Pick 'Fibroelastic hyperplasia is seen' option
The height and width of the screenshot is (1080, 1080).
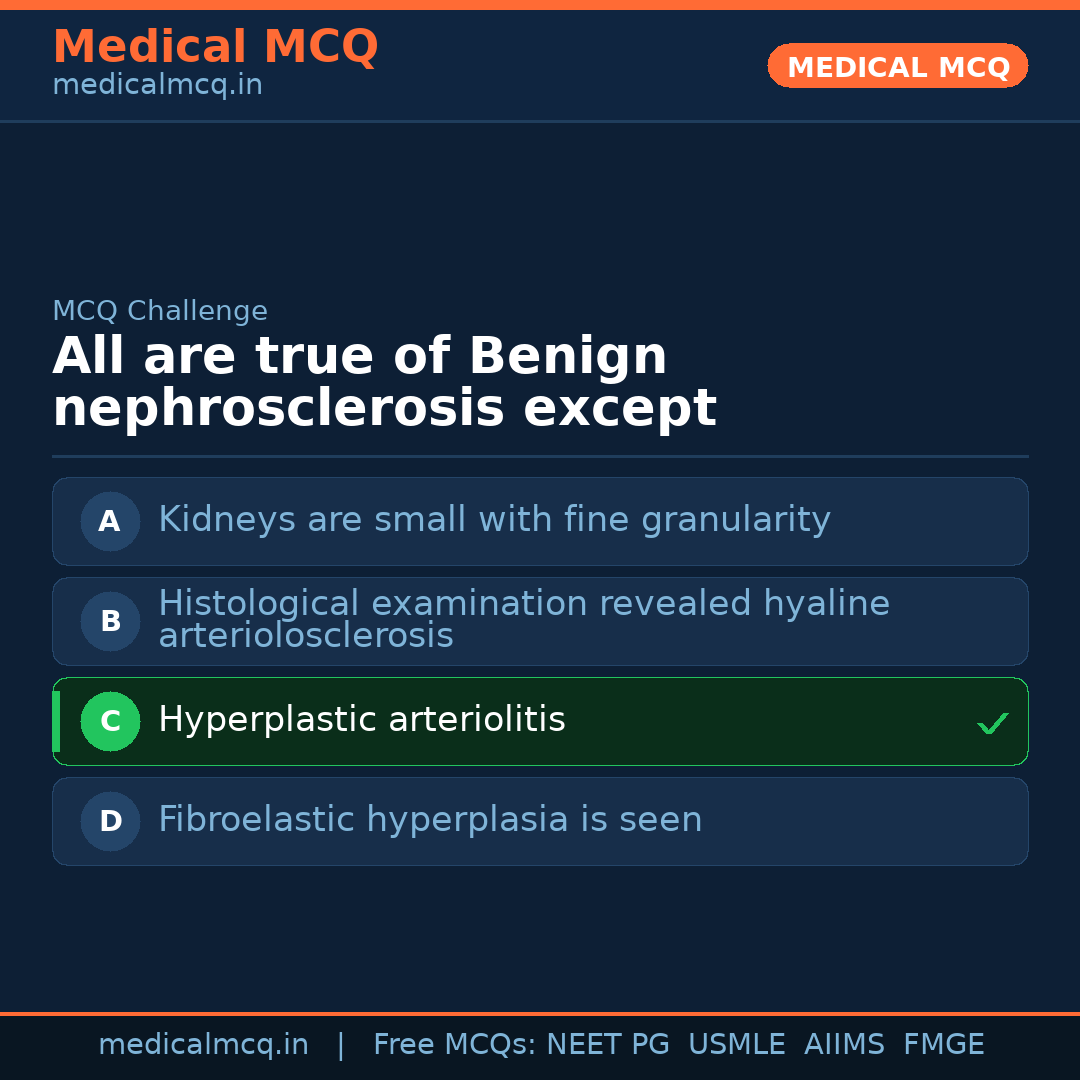430,820
